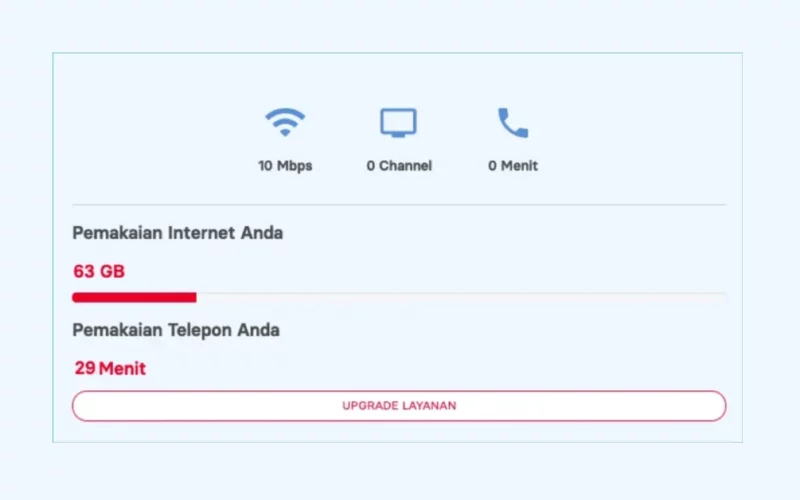The height and width of the screenshot is (500, 800).
Task: Click the telephone handset icon
Action: 513,122
